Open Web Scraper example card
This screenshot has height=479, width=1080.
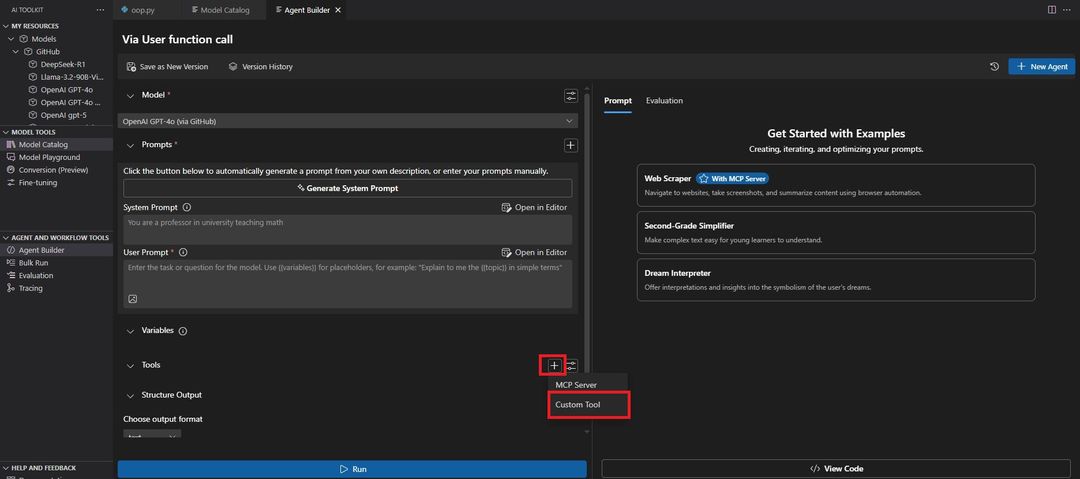pyautogui.click(x=835, y=185)
